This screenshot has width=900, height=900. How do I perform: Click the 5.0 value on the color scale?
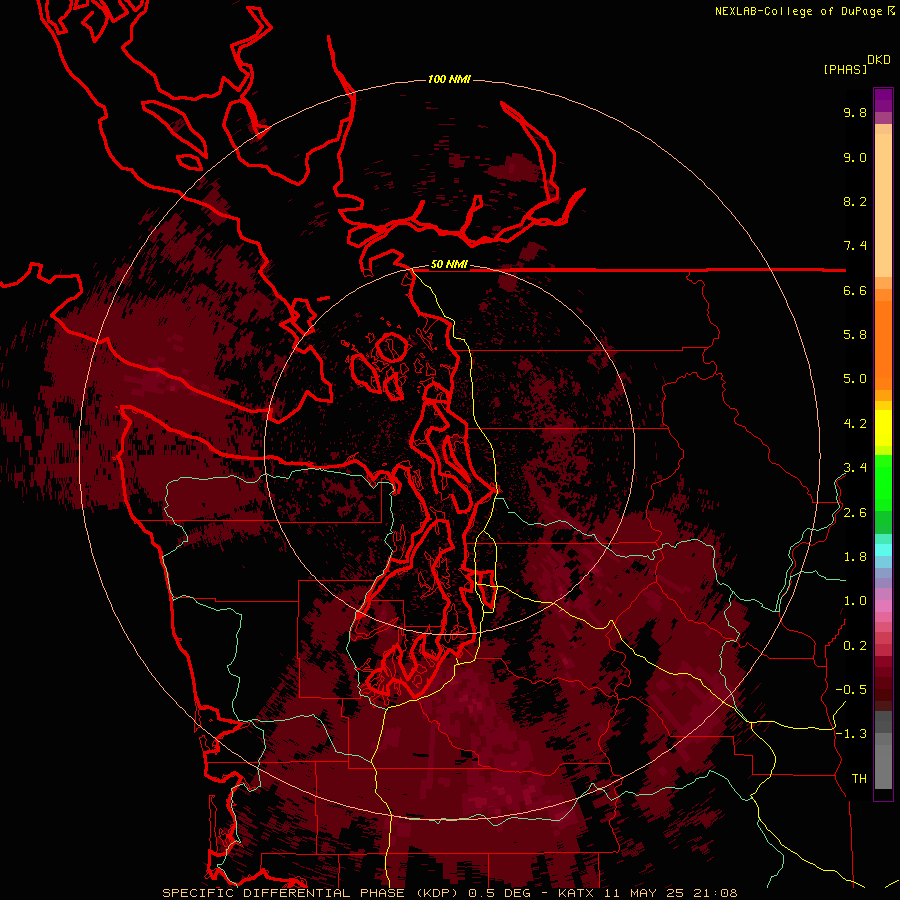[855, 379]
